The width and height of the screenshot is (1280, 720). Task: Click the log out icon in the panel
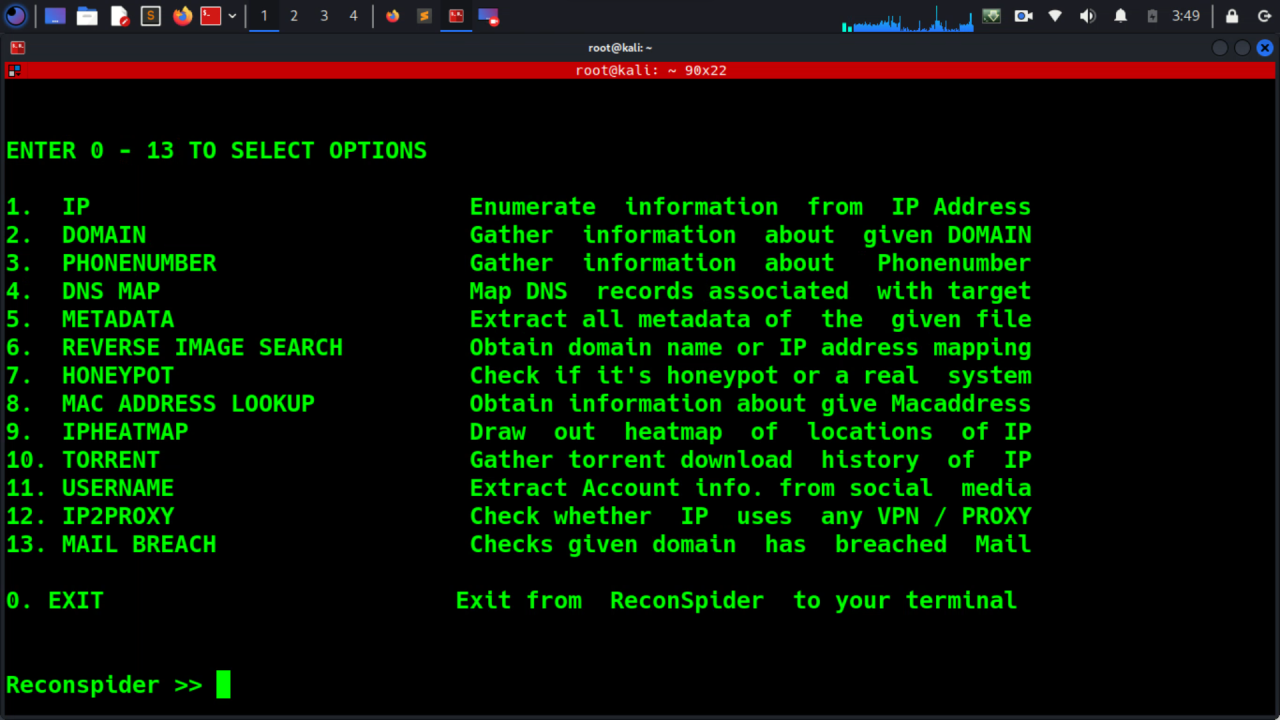click(1266, 15)
